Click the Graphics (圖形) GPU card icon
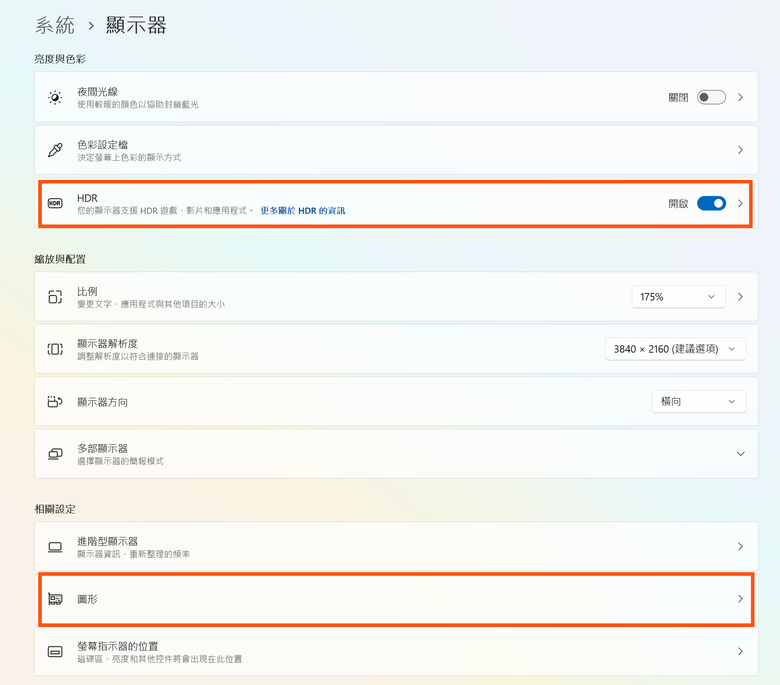 [55, 599]
